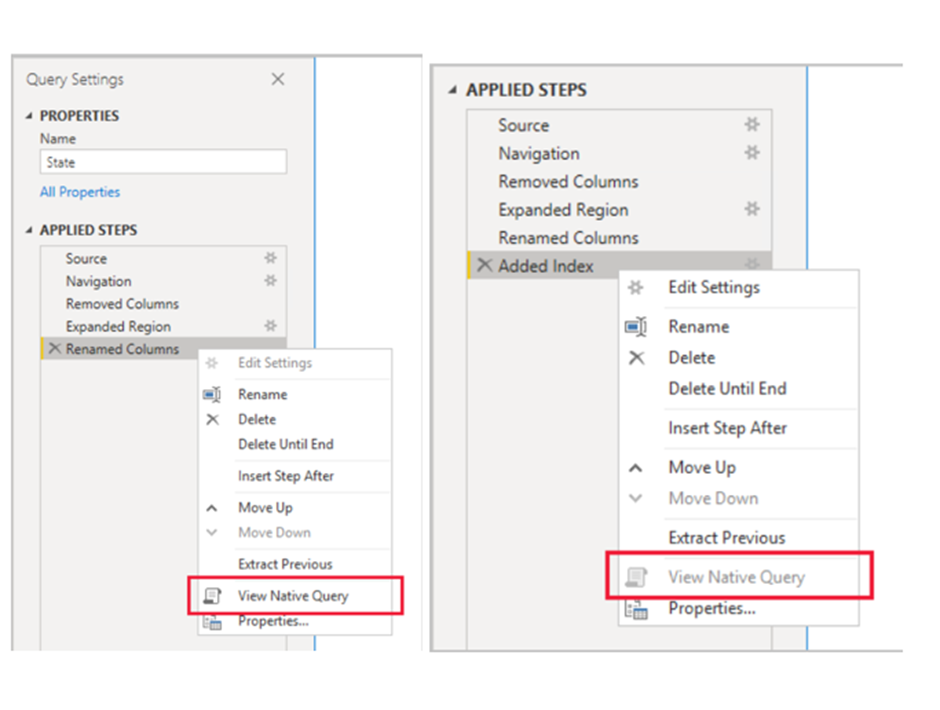Screen dimensions: 940x710
Task: Collapse the PROPERTIES section
Action: (x=29, y=116)
